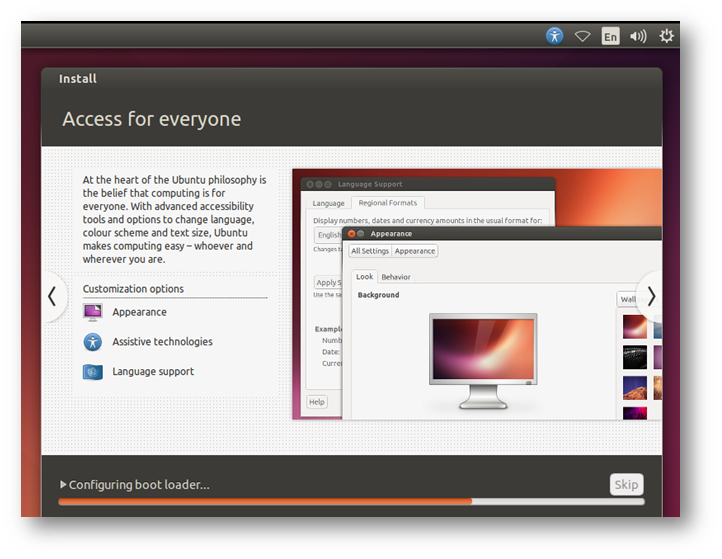Open Regional Formats tab in Language Support
The width and height of the screenshot is (722, 559).
tap(388, 203)
